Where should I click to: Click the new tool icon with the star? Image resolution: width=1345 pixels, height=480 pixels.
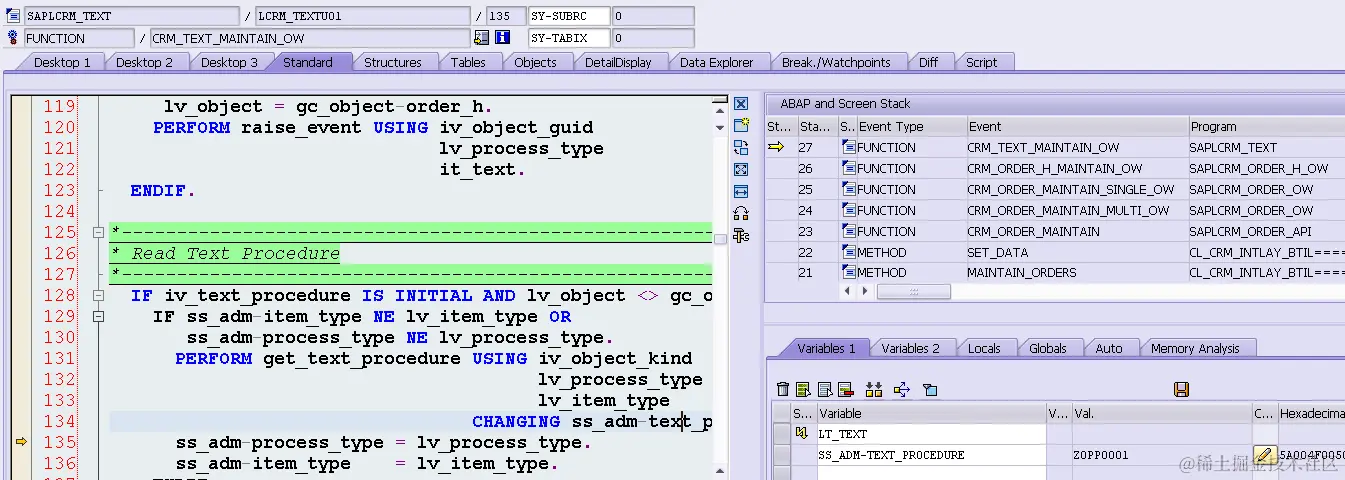click(x=741, y=126)
